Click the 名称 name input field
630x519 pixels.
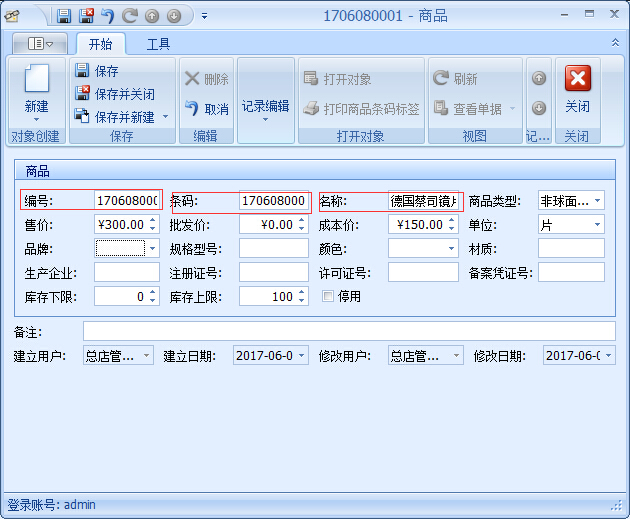click(x=423, y=200)
